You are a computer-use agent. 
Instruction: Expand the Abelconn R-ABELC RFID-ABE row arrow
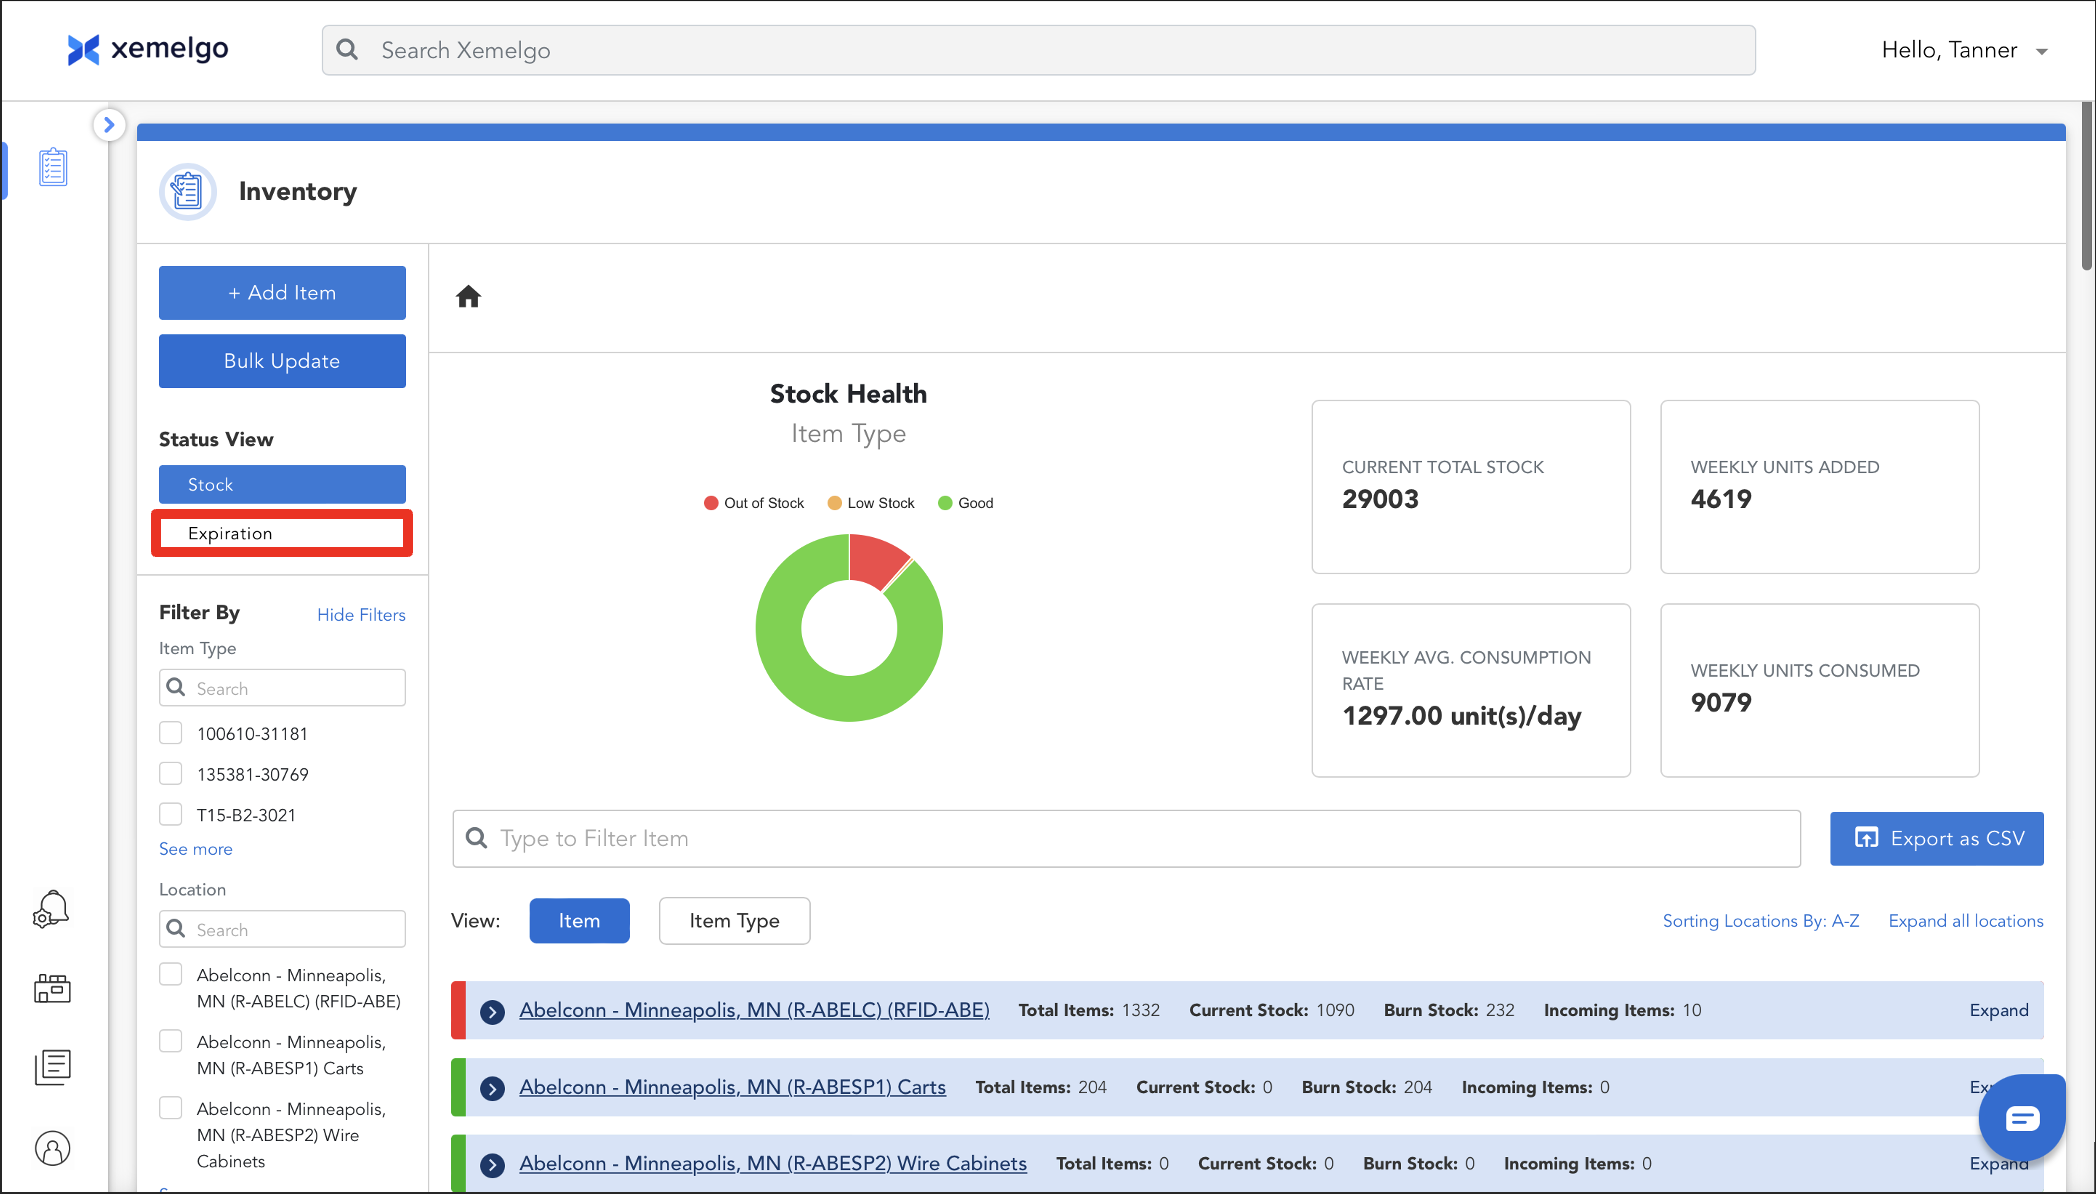[492, 1011]
